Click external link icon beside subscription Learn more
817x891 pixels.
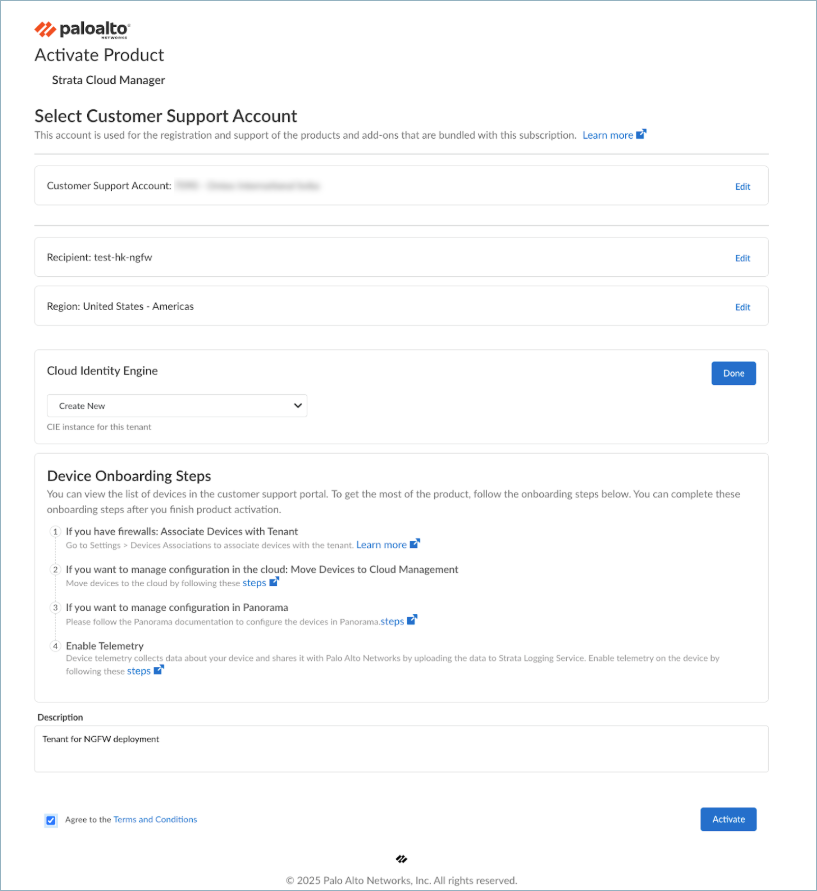click(642, 135)
